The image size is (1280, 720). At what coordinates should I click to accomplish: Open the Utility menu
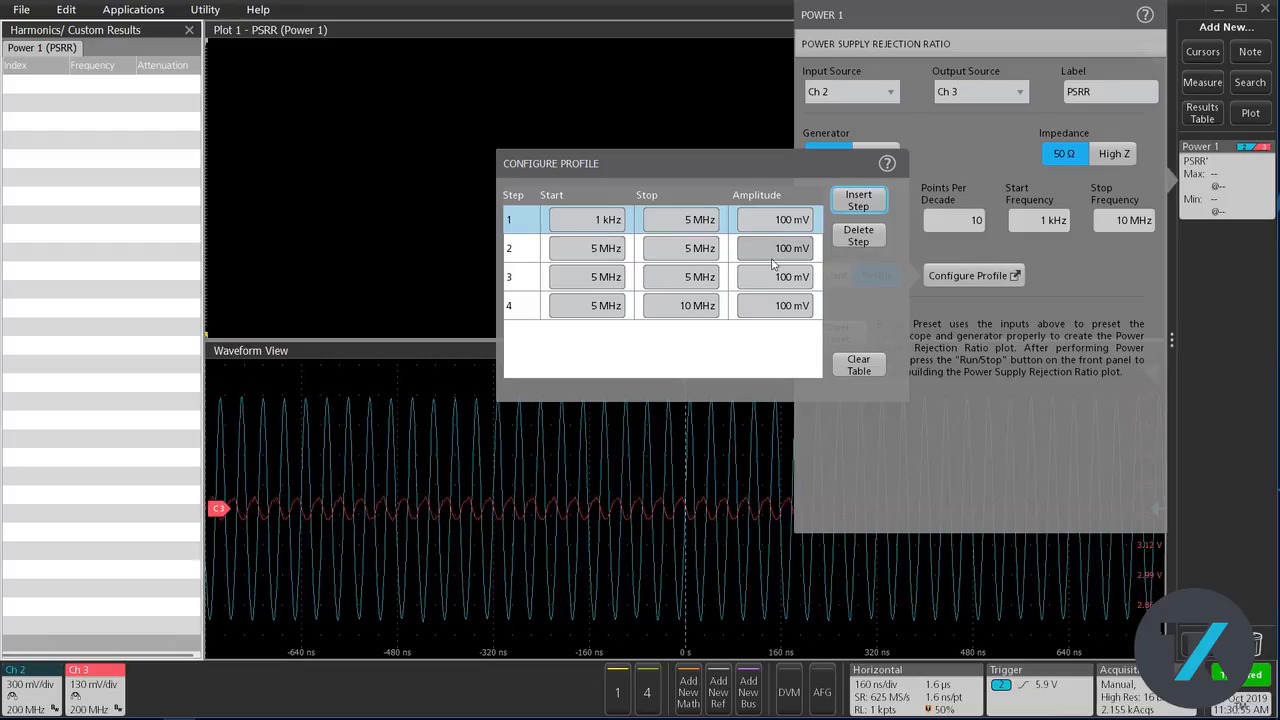pos(204,9)
